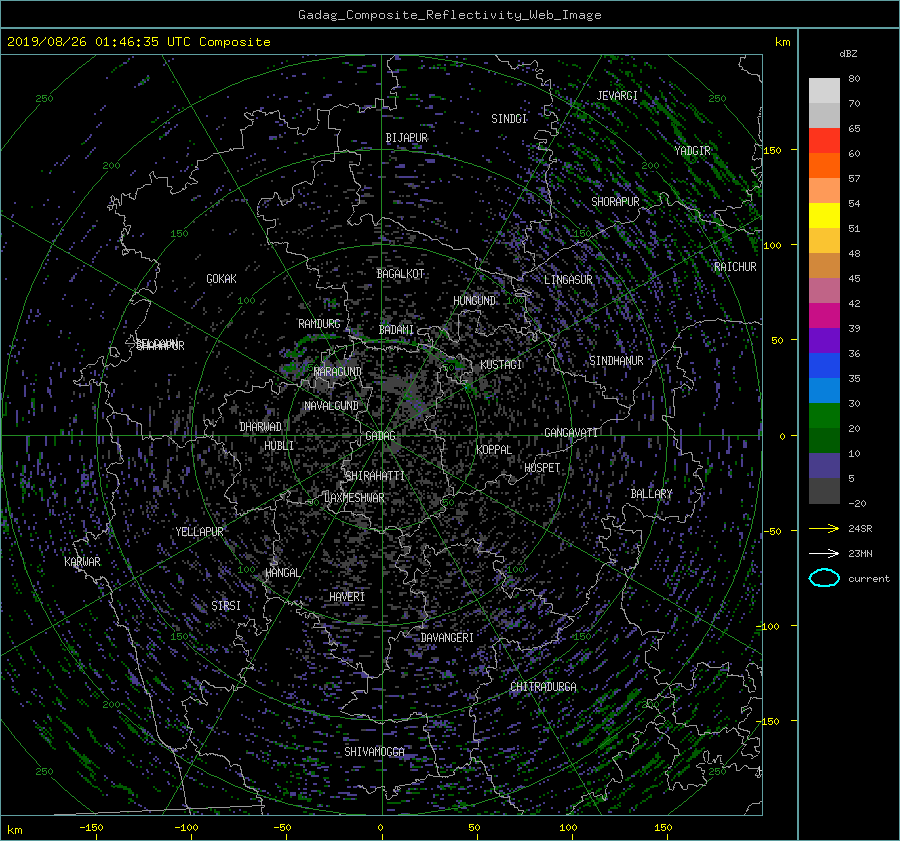
Task: Select the green 20-30 dBZ color swatch
Action: [x=824, y=416]
